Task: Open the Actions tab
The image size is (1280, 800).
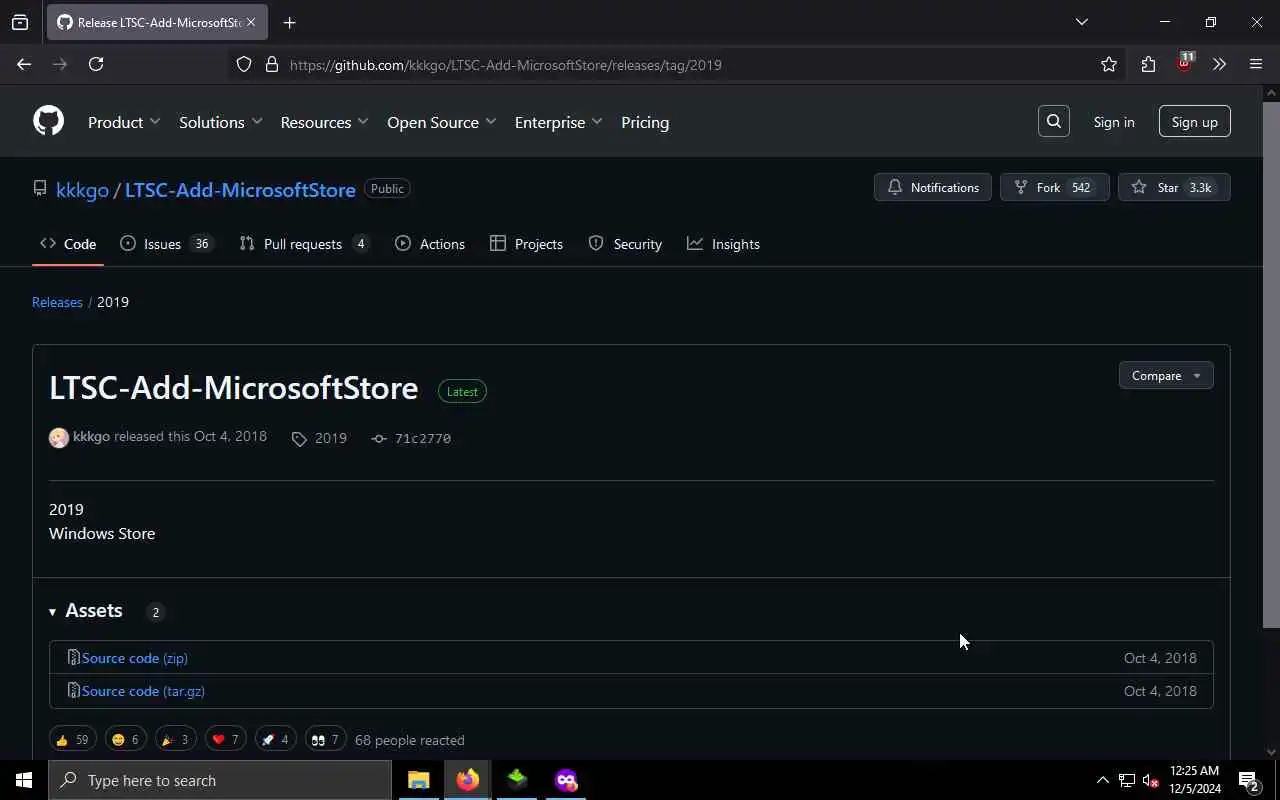Action: click(x=430, y=244)
